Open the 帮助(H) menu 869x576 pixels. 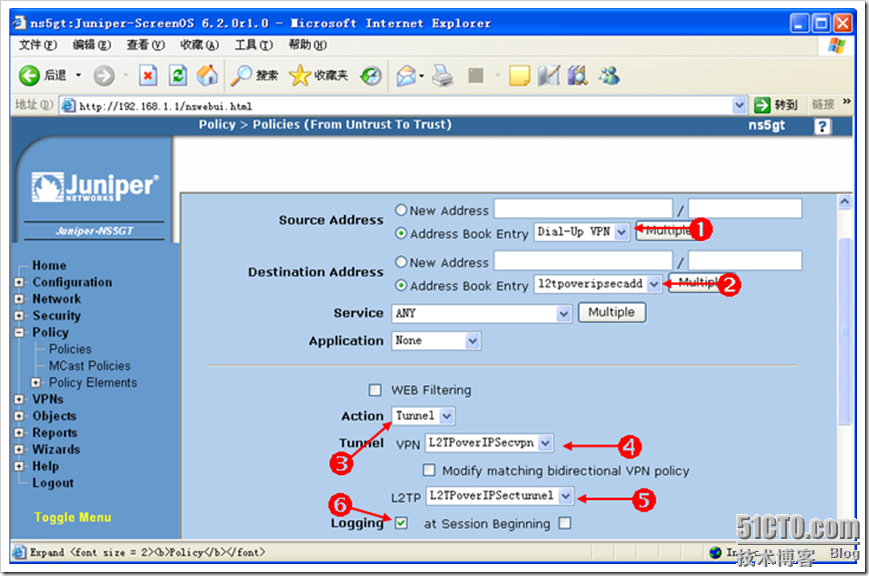pyautogui.click(x=307, y=45)
